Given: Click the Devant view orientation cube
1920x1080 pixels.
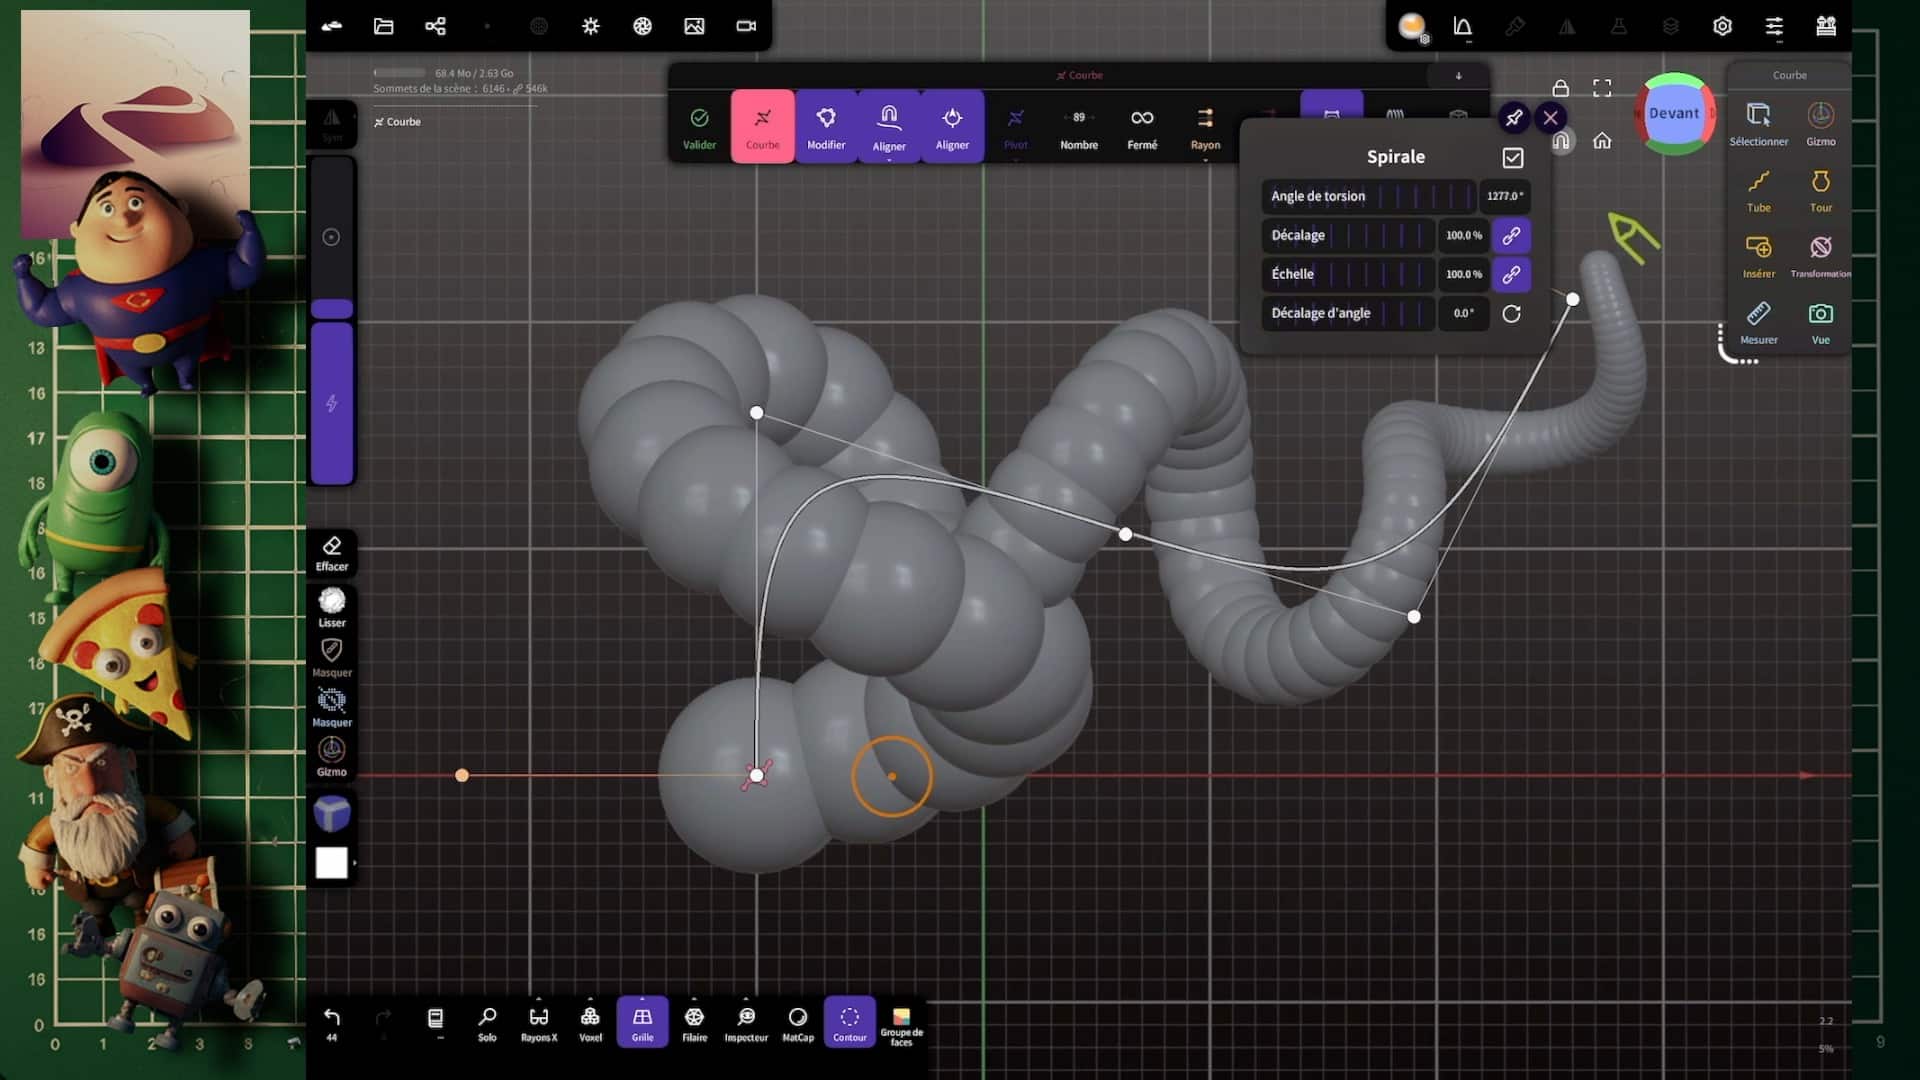Looking at the screenshot, I should coord(1674,114).
